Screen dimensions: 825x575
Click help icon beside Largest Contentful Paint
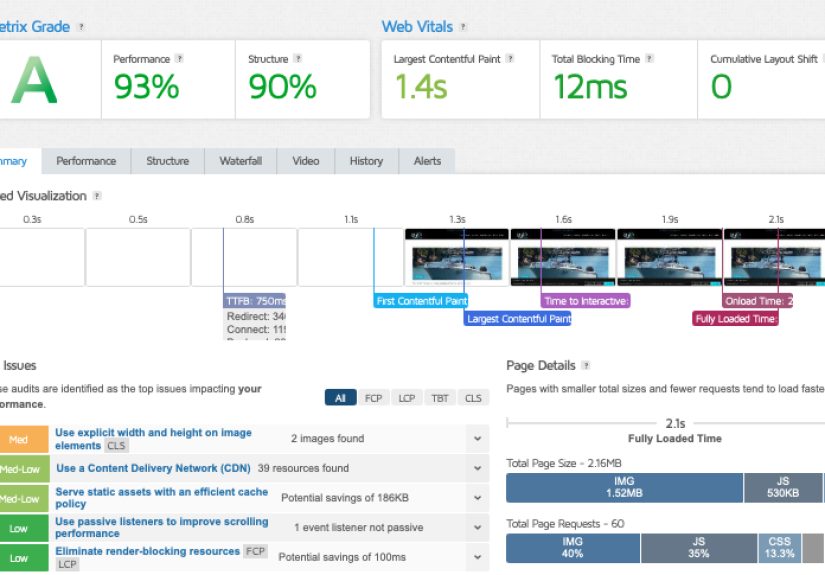[510, 59]
